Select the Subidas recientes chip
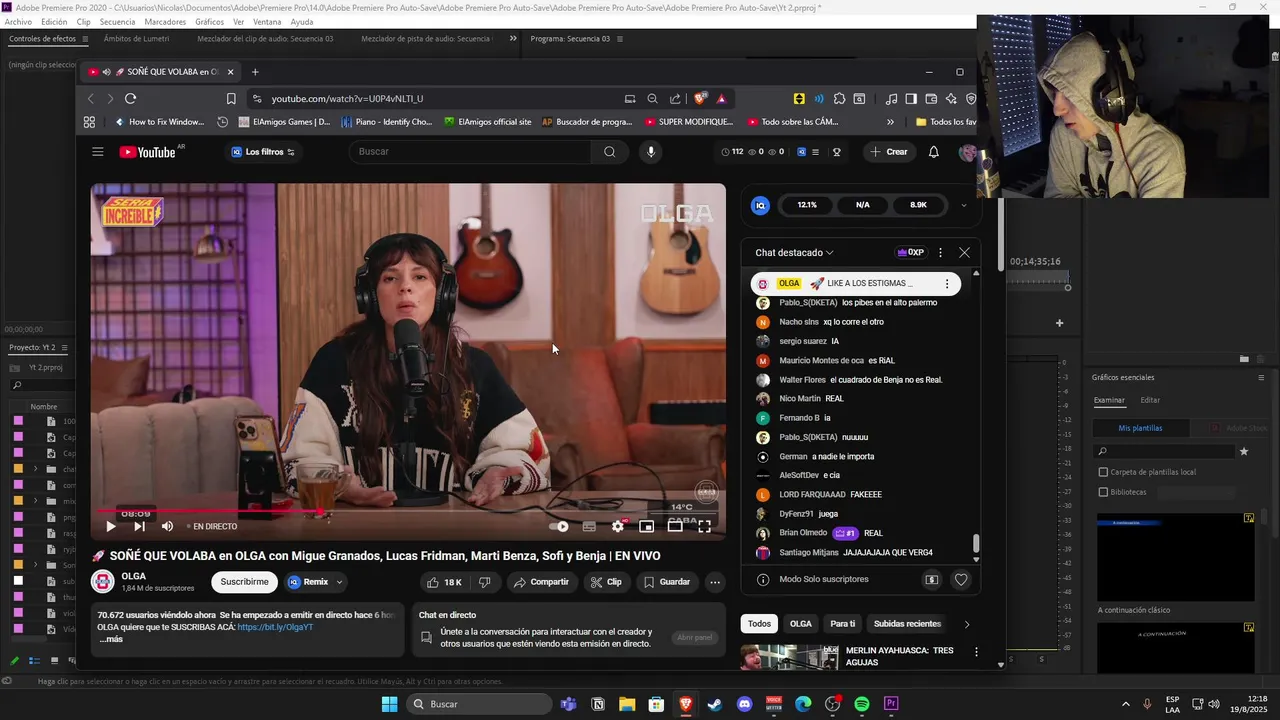The height and width of the screenshot is (720, 1280). [x=907, y=624]
